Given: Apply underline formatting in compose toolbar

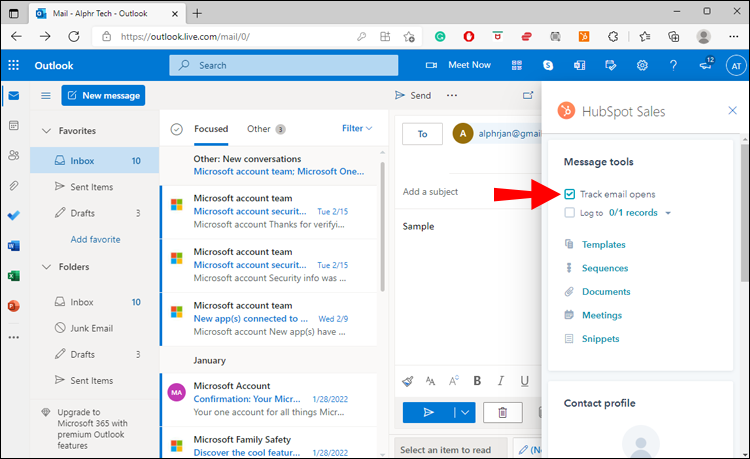Looking at the screenshot, I should tap(525, 381).
